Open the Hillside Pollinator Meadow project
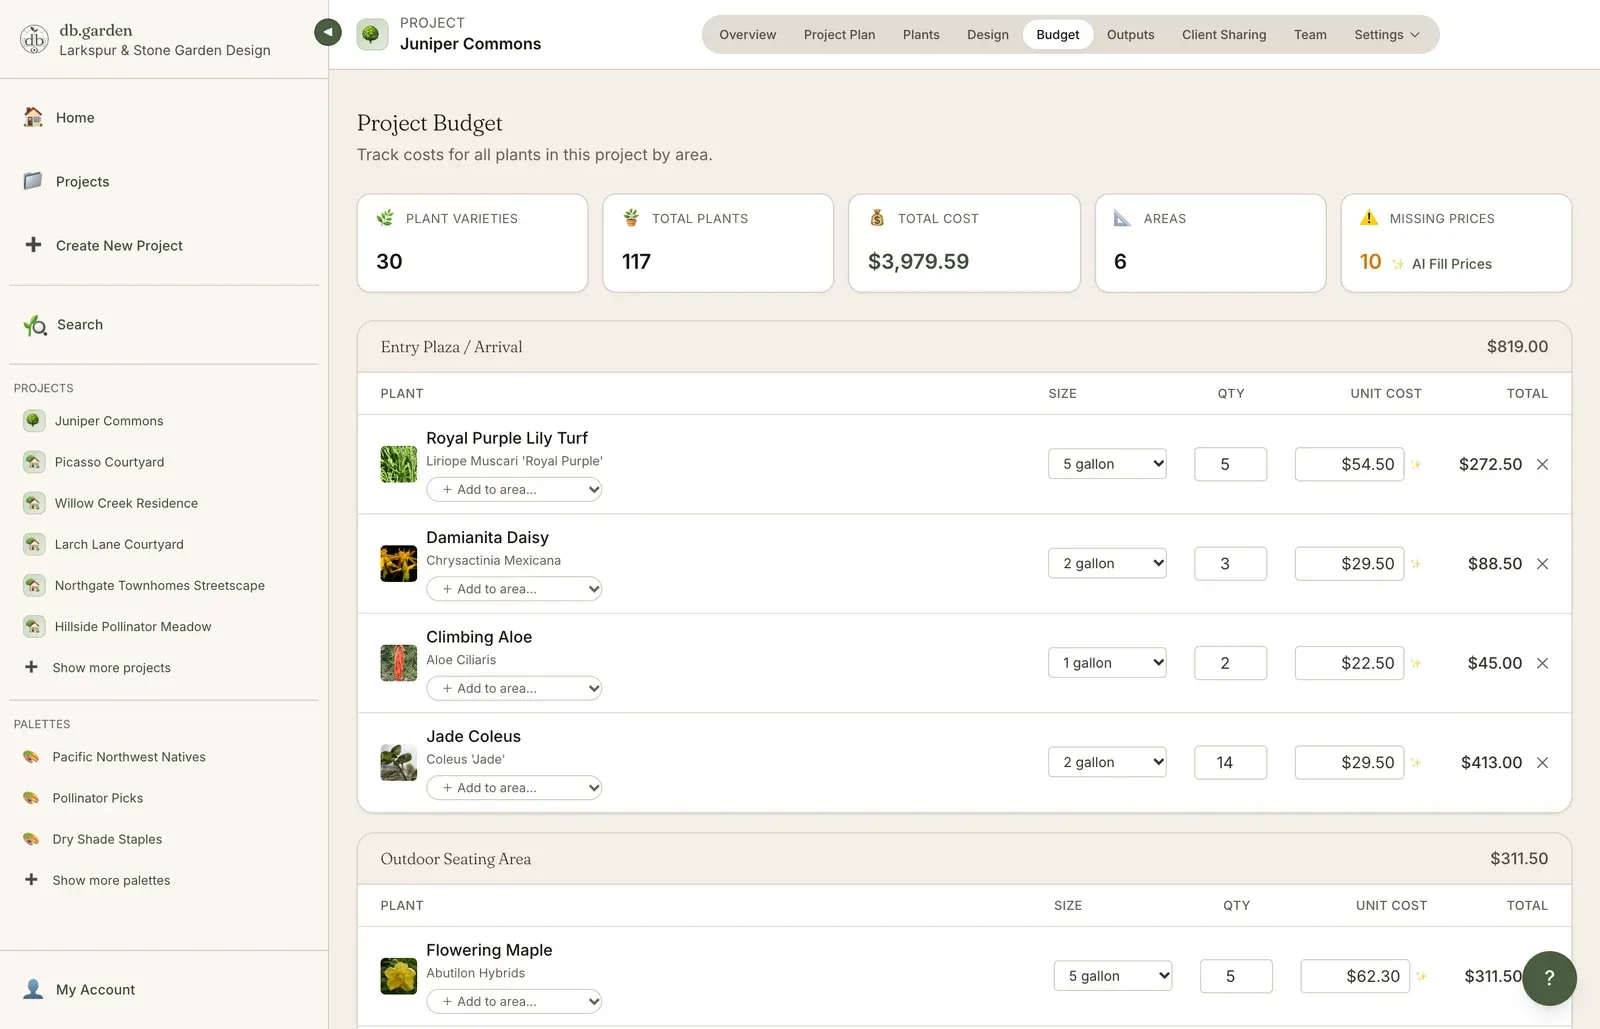Viewport: 1600px width, 1029px height. pyautogui.click(x=117, y=626)
